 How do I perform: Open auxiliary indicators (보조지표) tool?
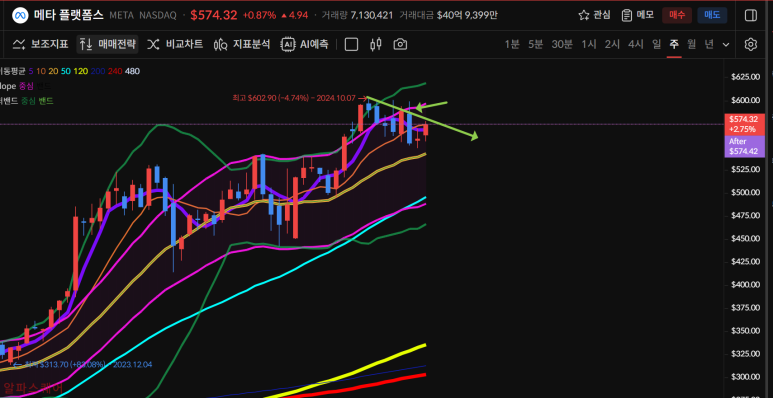point(40,44)
